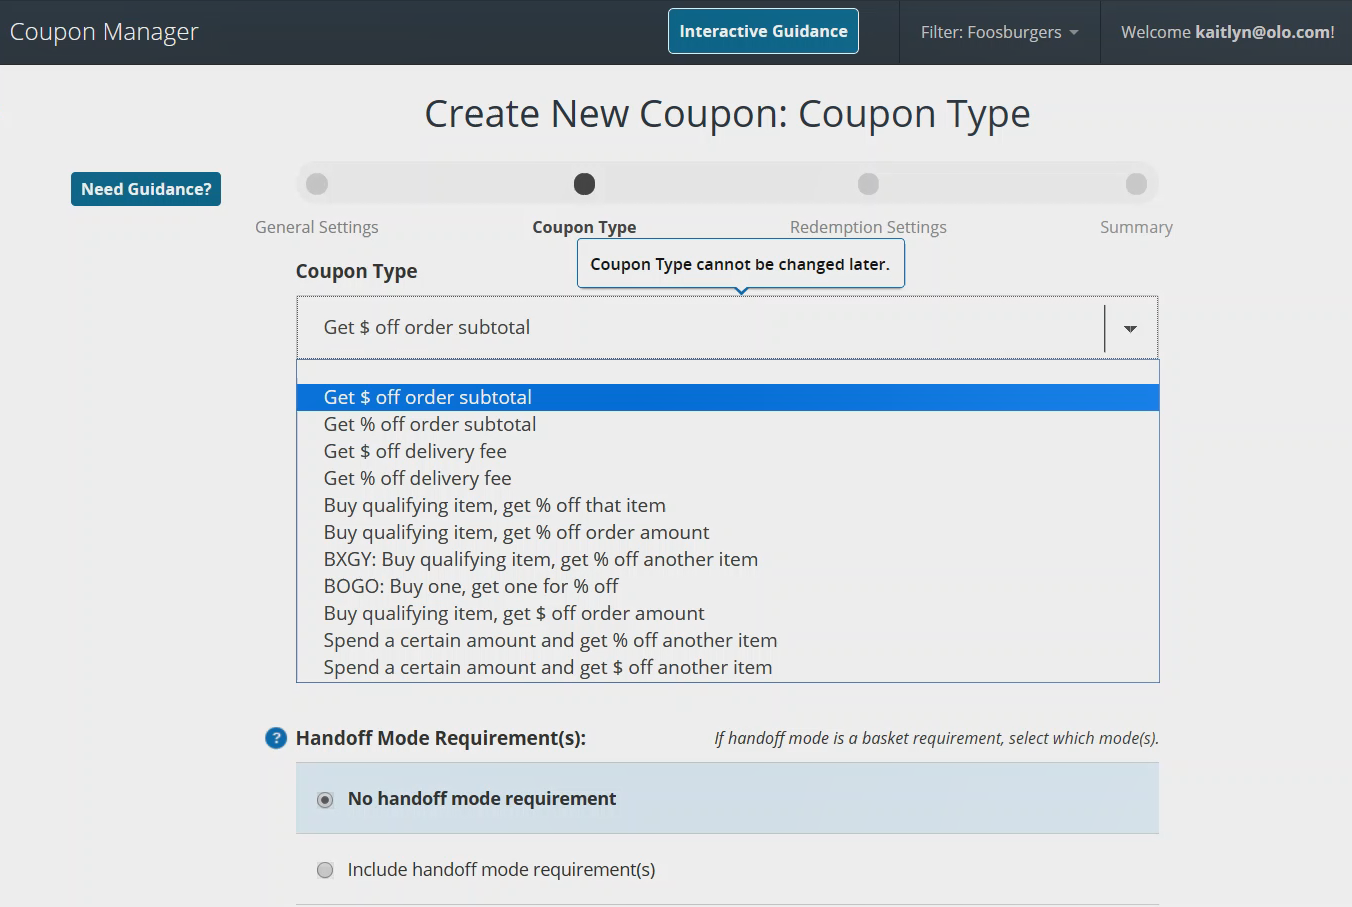Open the Filter: Foosburgers dropdown
The width and height of the screenshot is (1352, 907).
(999, 32)
